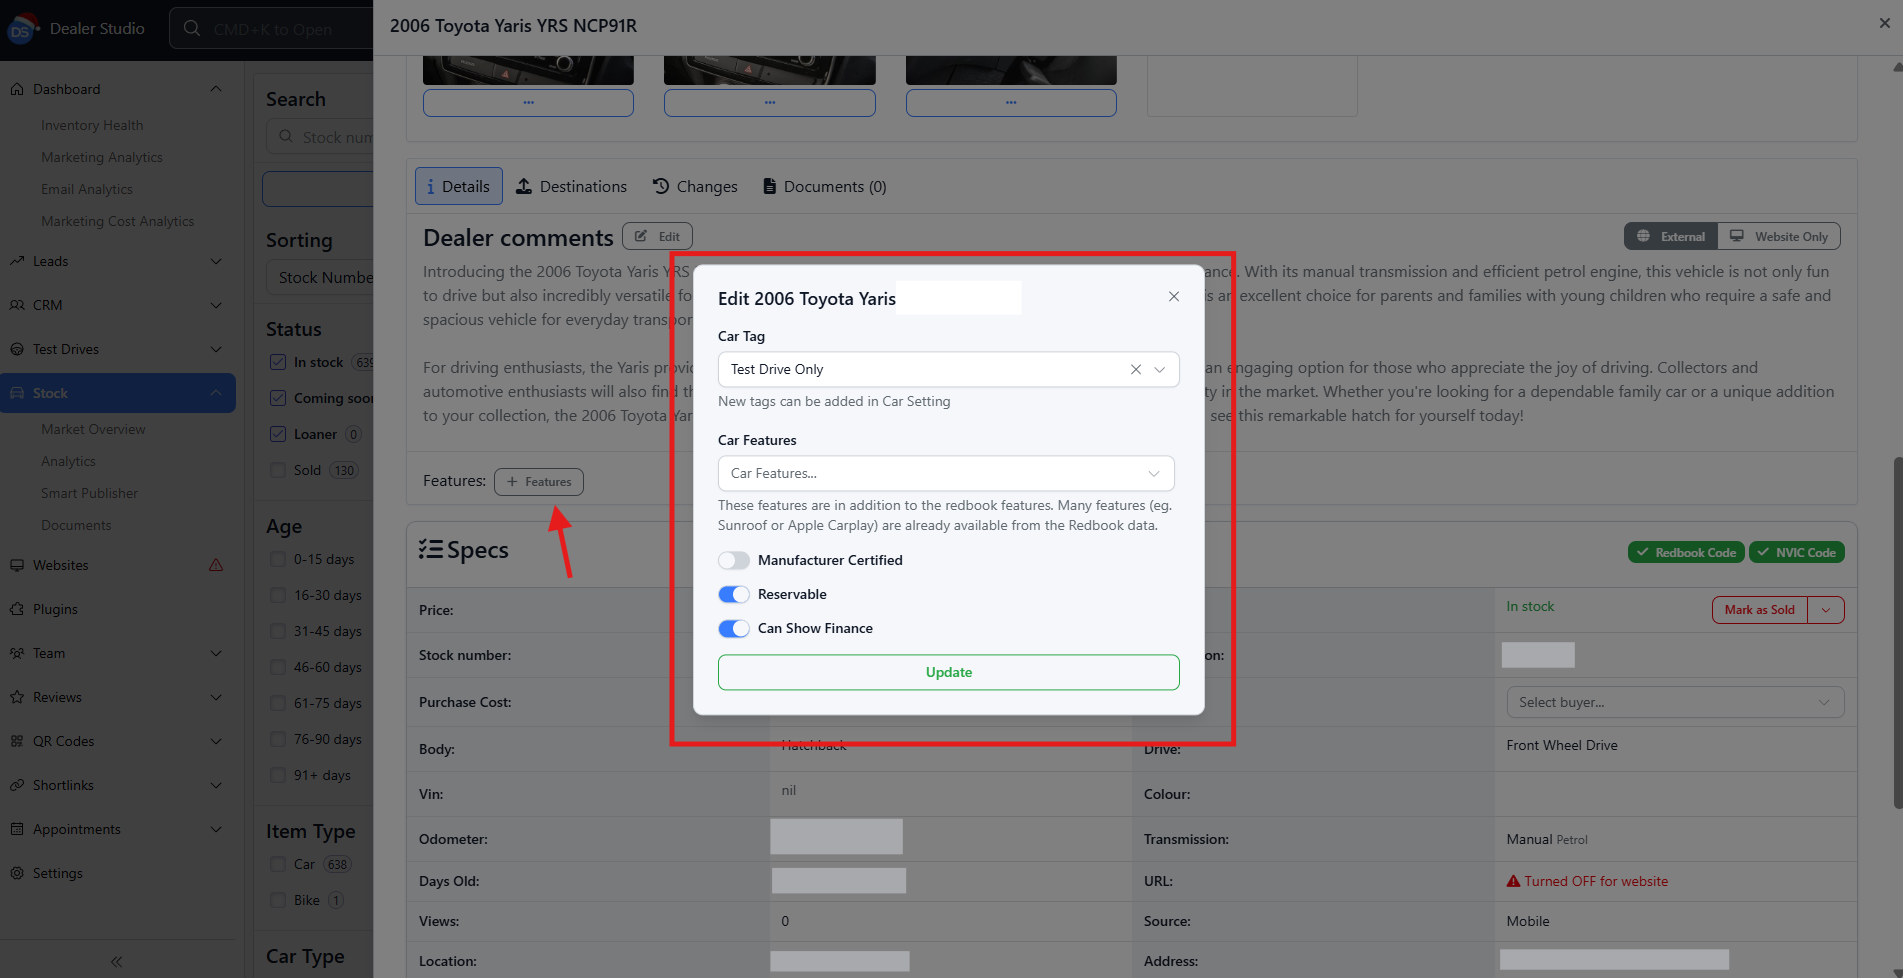This screenshot has width=1903, height=978.
Task: Click the NVIC Code badge
Action: coord(1797,552)
